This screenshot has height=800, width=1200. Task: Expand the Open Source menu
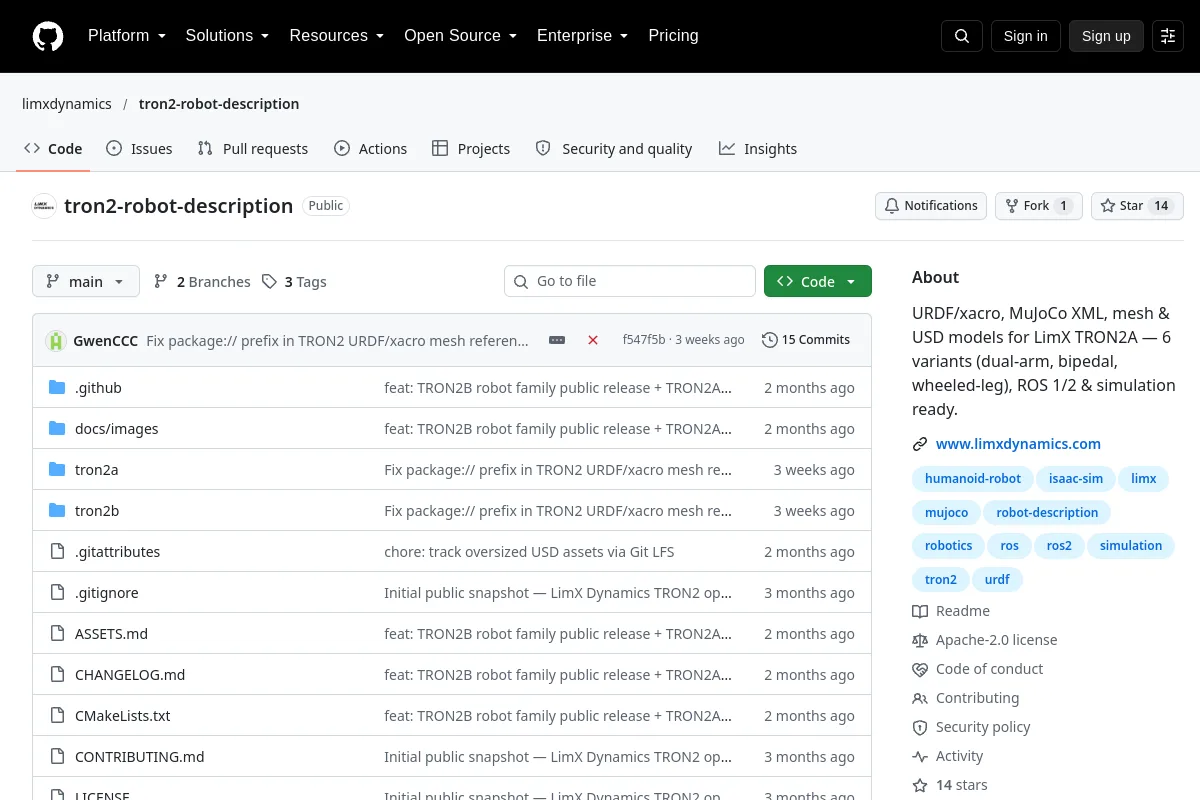pyautogui.click(x=460, y=36)
